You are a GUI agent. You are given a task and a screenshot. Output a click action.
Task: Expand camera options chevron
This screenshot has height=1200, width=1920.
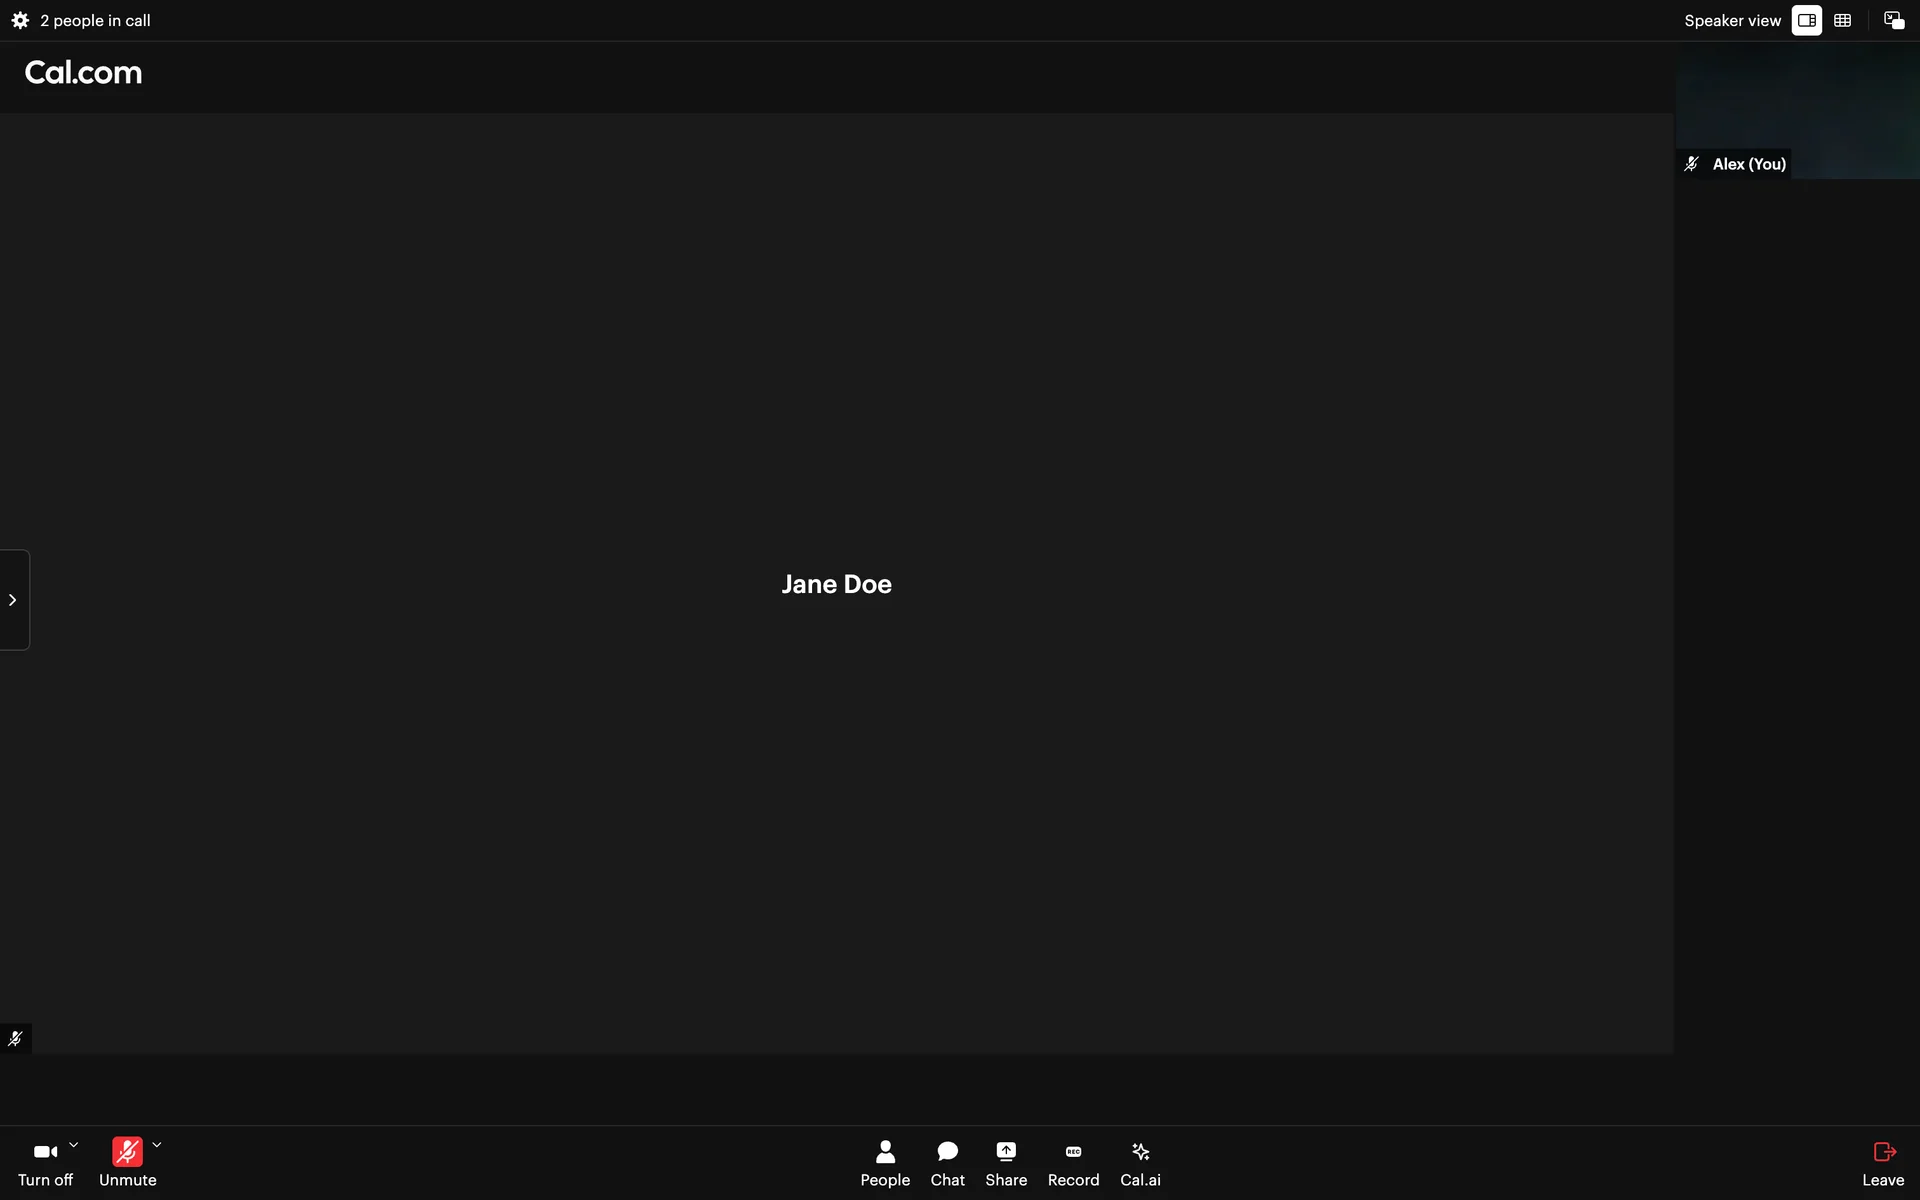coord(73,1145)
